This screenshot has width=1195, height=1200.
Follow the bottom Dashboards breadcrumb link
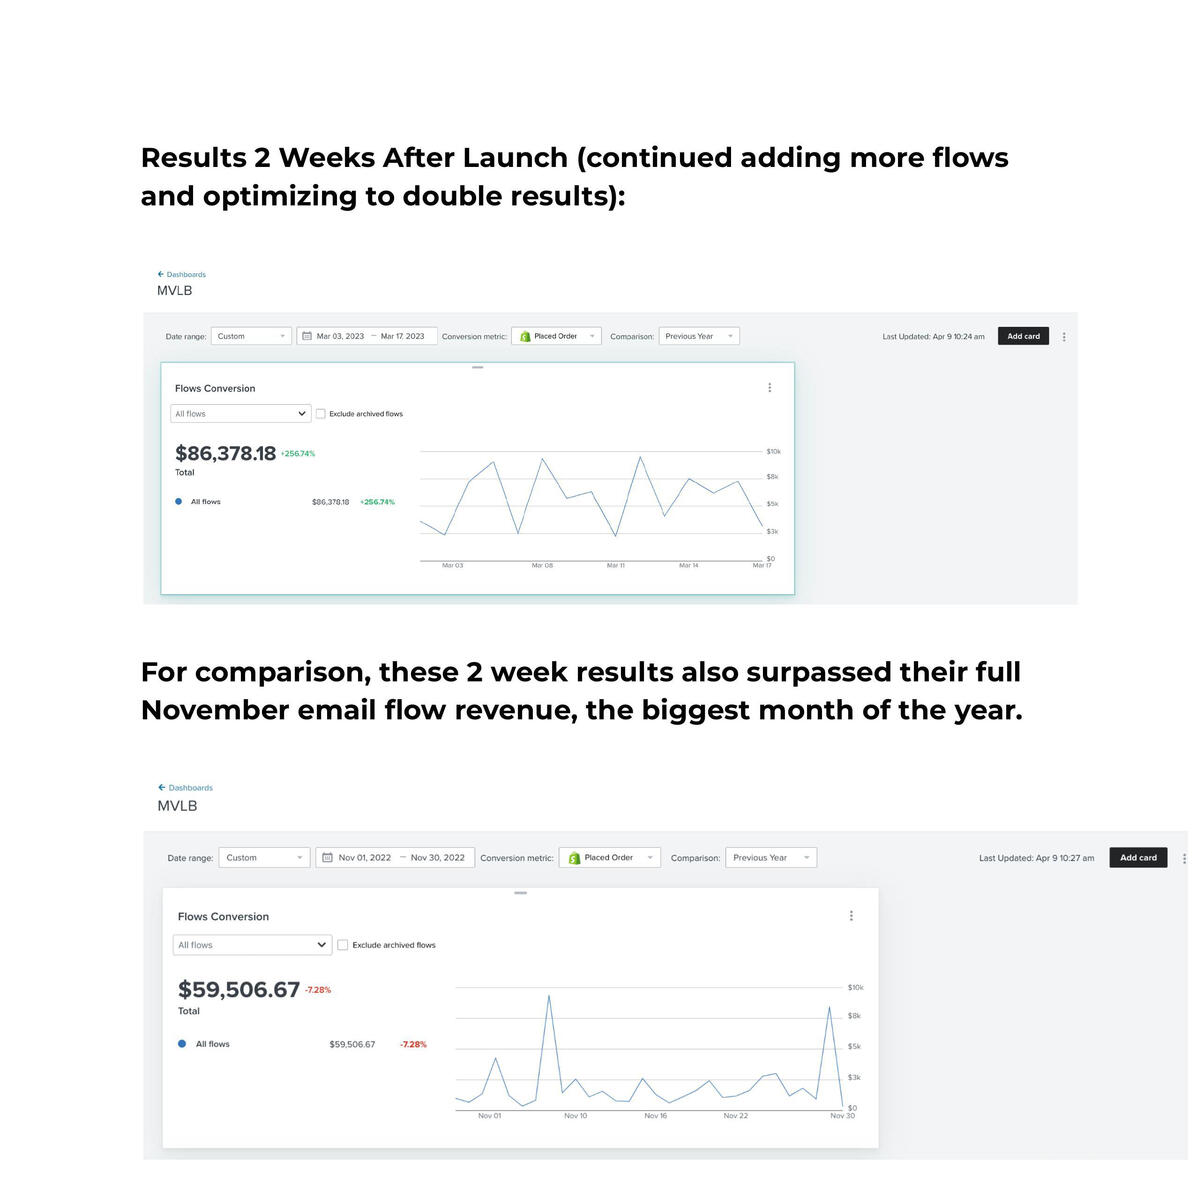[x=190, y=788]
